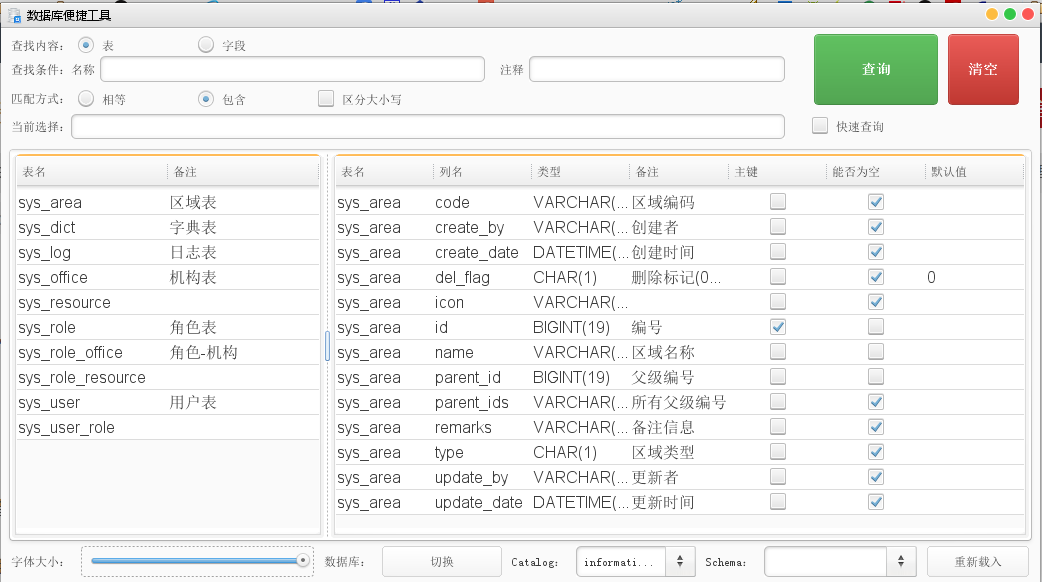Click the 重新载入 button
The width and height of the screenshot is (1042, 582).
pyautogui.click(x=978, y=562)
